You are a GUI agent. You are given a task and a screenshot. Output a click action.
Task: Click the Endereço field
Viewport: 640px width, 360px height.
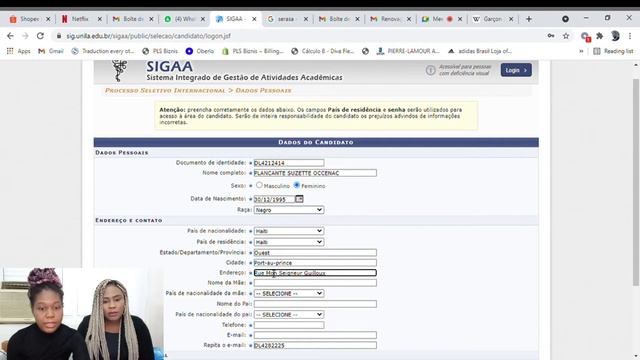pyautogui.click(x=315, y=273)
